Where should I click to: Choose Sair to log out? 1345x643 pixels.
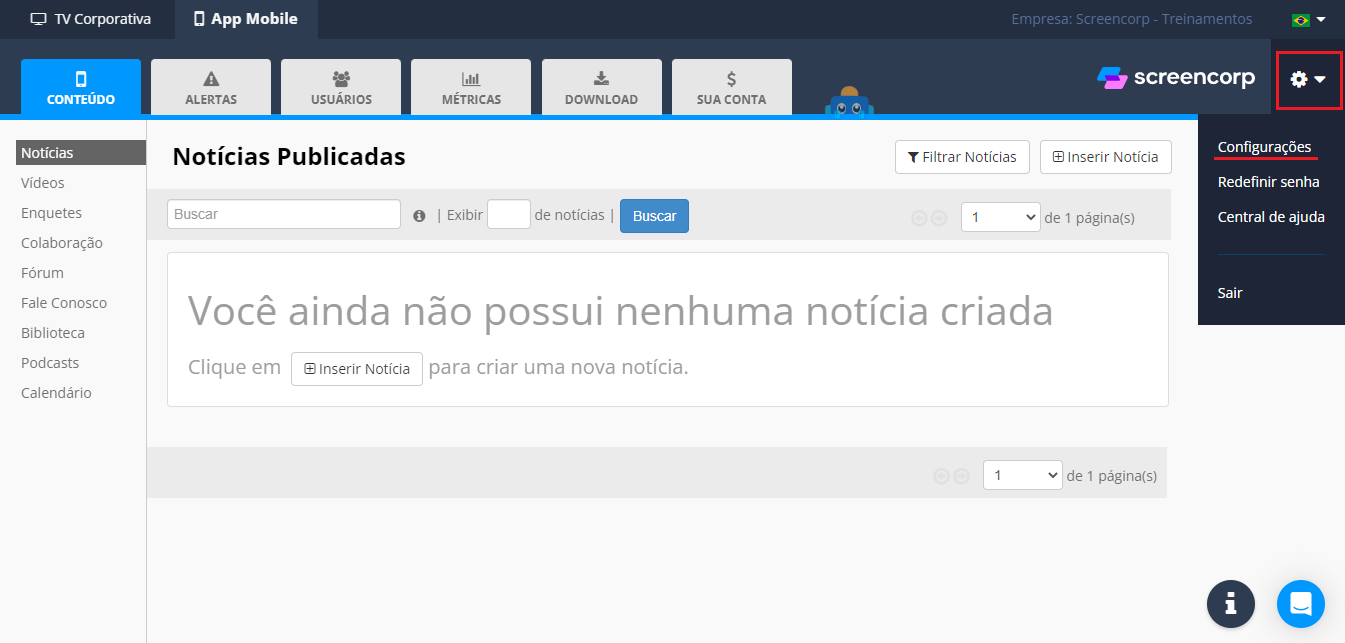[1230, 293]
